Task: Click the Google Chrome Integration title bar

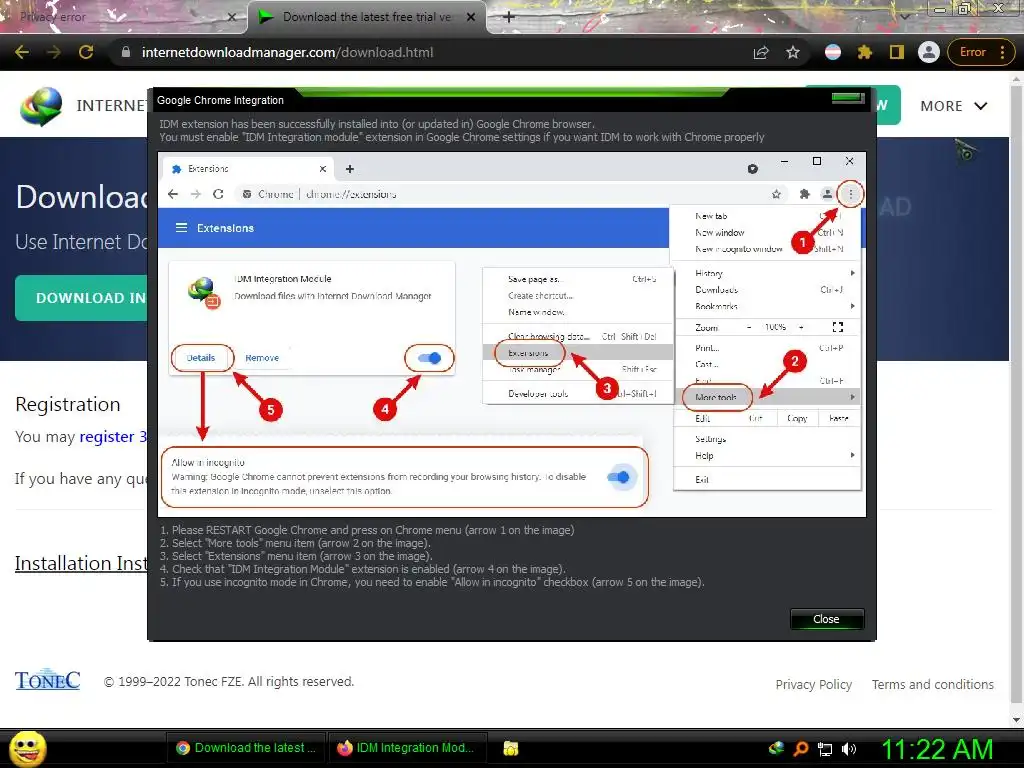Action: (511, 100)
